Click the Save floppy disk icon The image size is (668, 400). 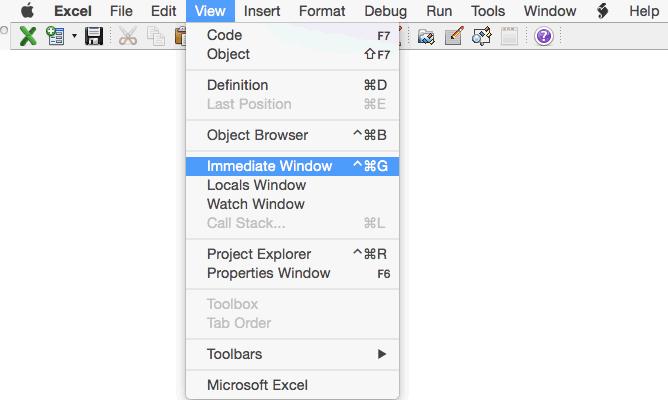94,36
